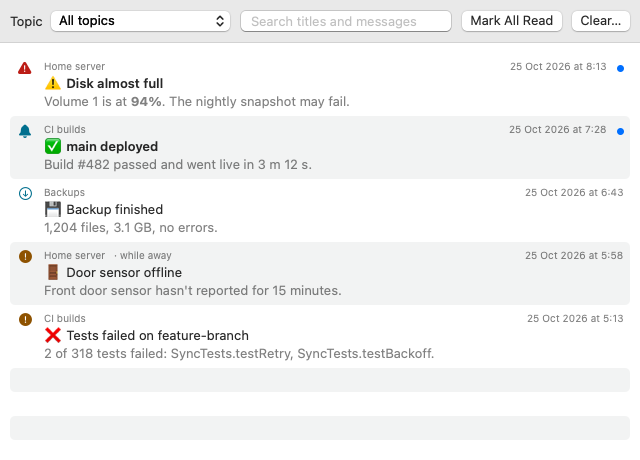640x460 pixels.
Task: Select the Front door sensor hasn't reported message
Action: [x=193, y=291]
